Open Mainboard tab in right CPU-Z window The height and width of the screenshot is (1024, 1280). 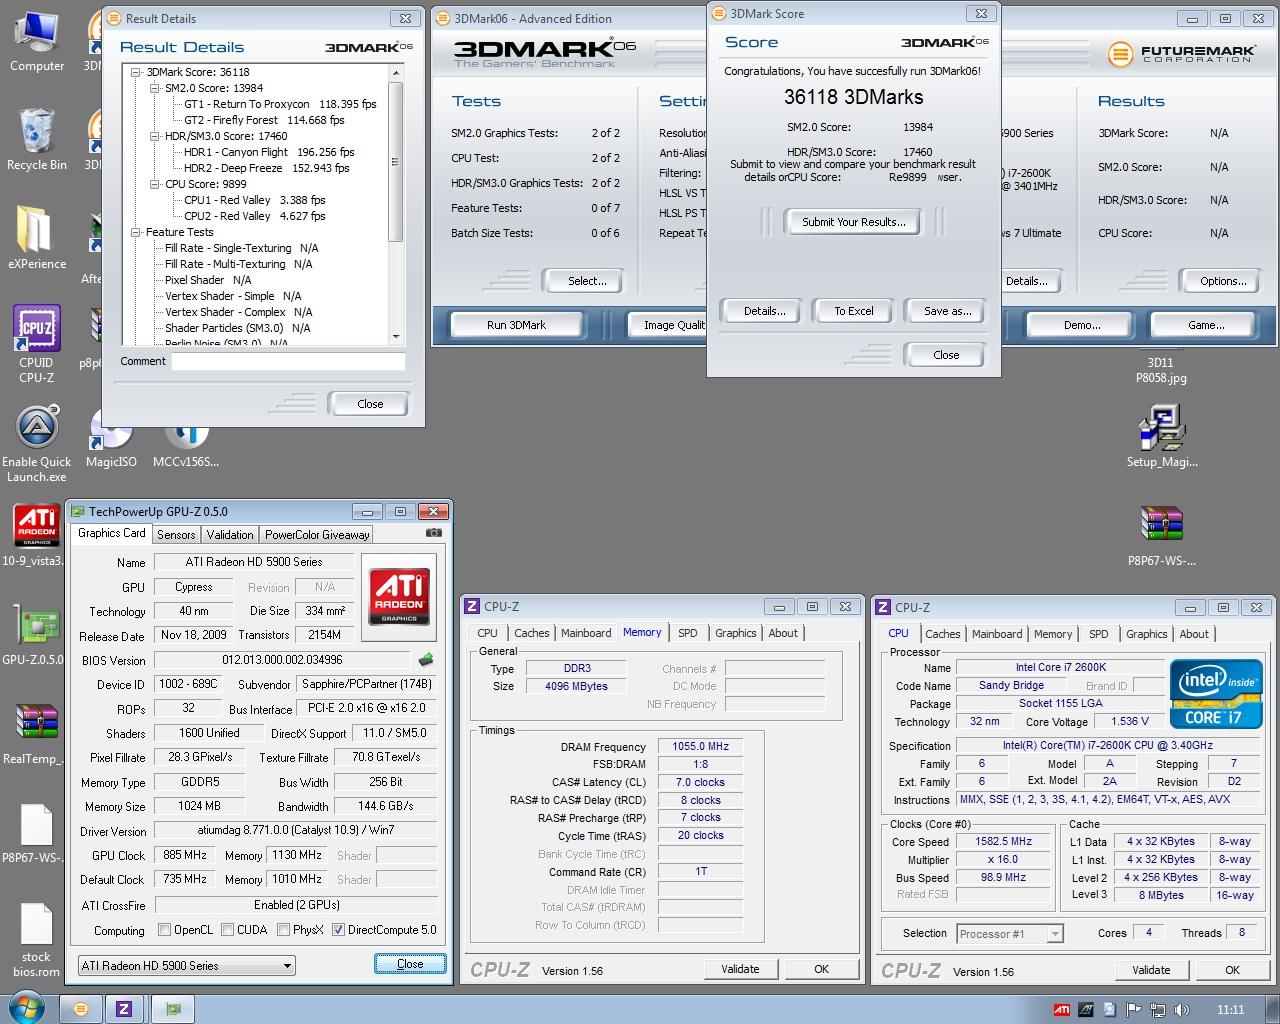[997, 634]
